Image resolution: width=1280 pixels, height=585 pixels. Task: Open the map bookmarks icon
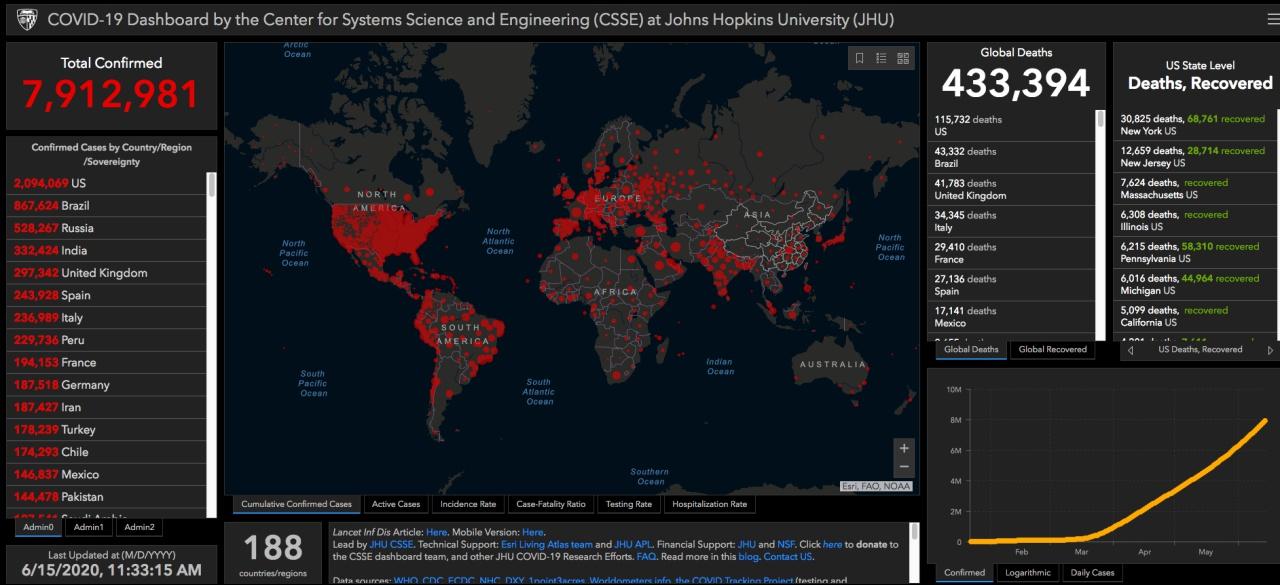click(x=859, y=59)
